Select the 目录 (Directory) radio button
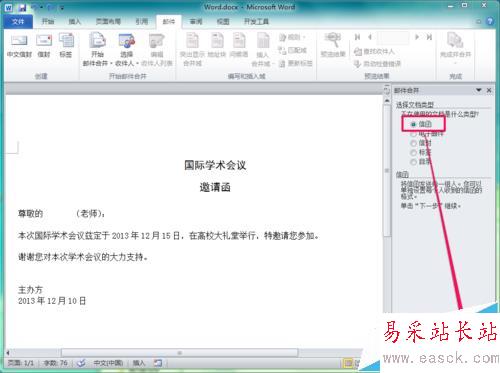Image resolution: width=500 pixels, height=373 pixels. 413,162
